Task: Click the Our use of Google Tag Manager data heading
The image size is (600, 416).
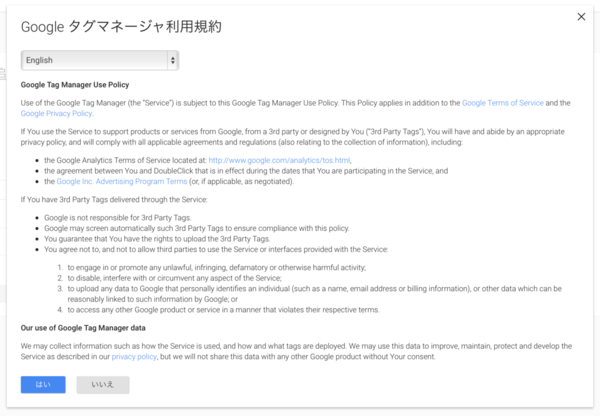Action: pos(83,328)
